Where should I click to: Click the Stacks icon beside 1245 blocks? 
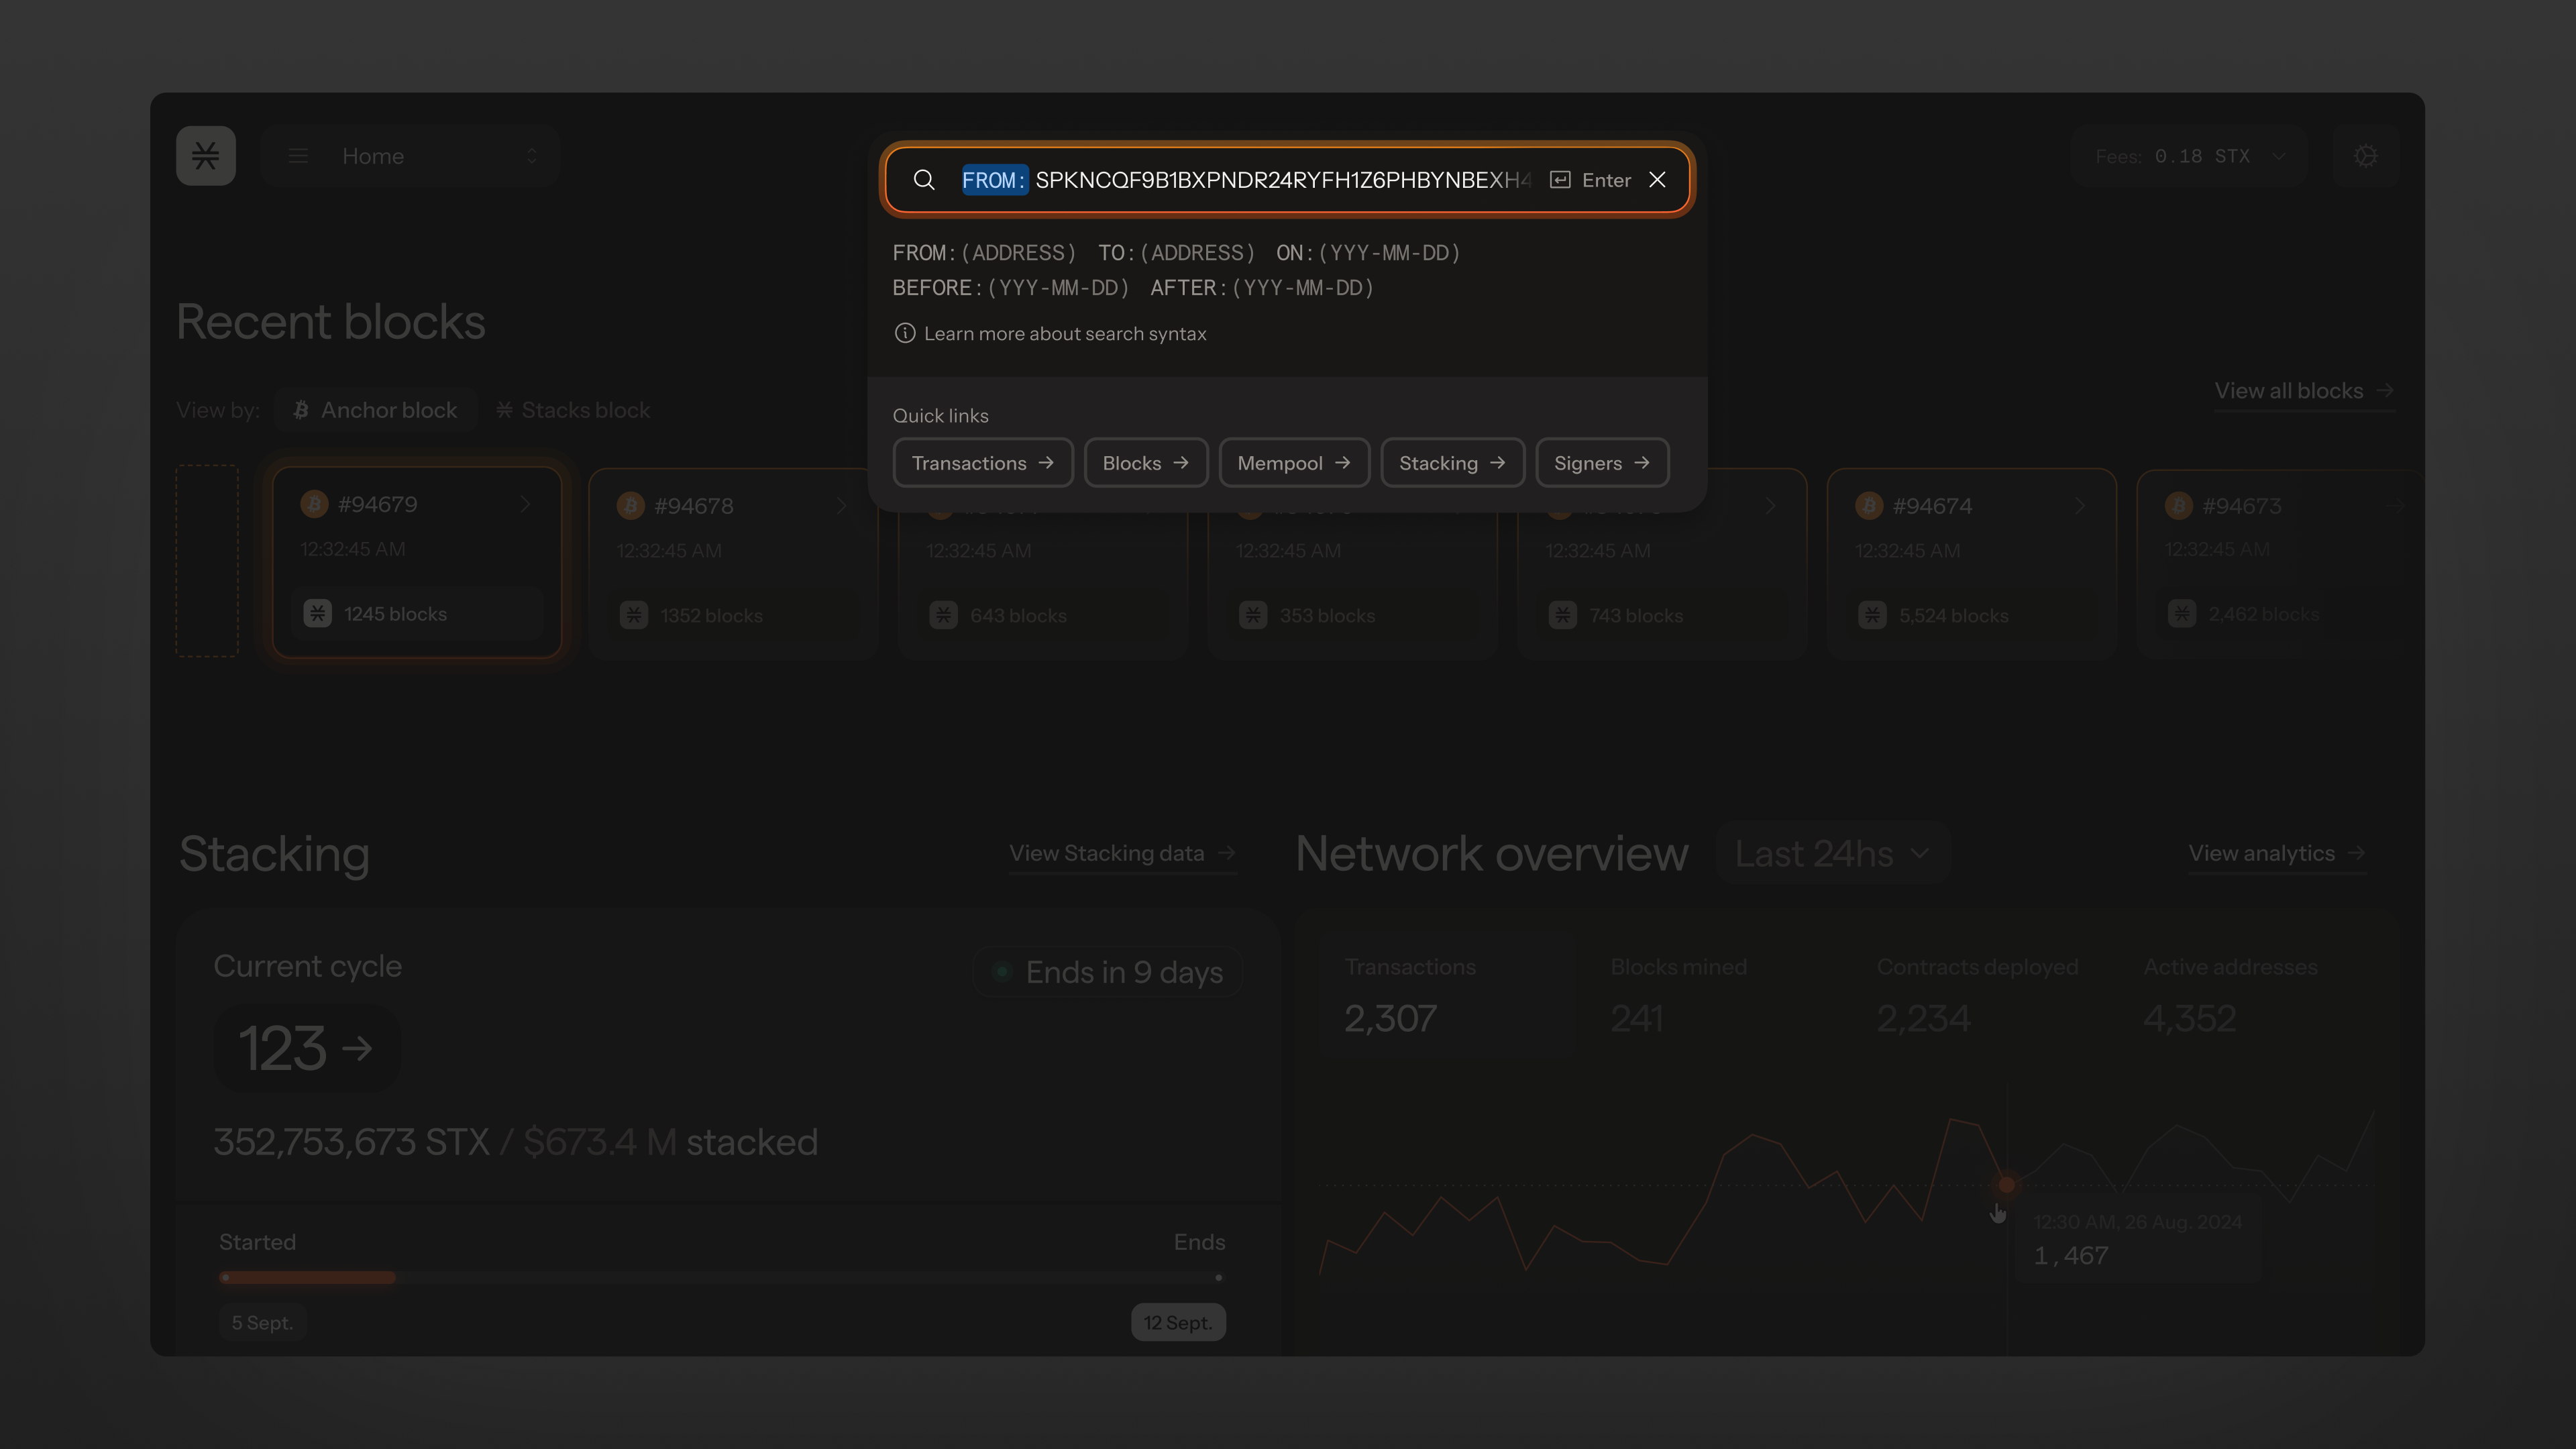[318, 614]
